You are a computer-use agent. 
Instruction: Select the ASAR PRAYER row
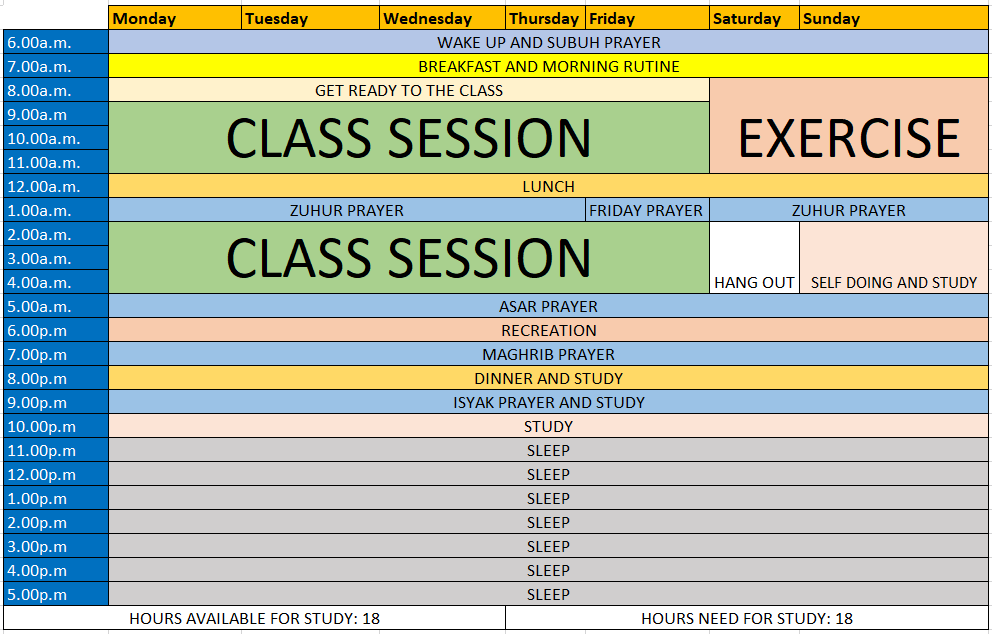click(x=548, y=307)
